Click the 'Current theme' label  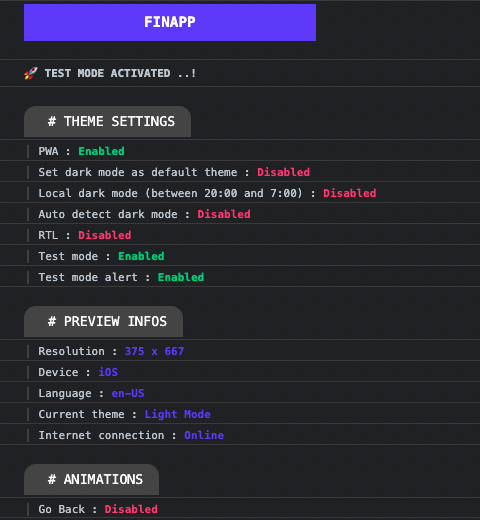pyautogui.click(x=81, y=414)
